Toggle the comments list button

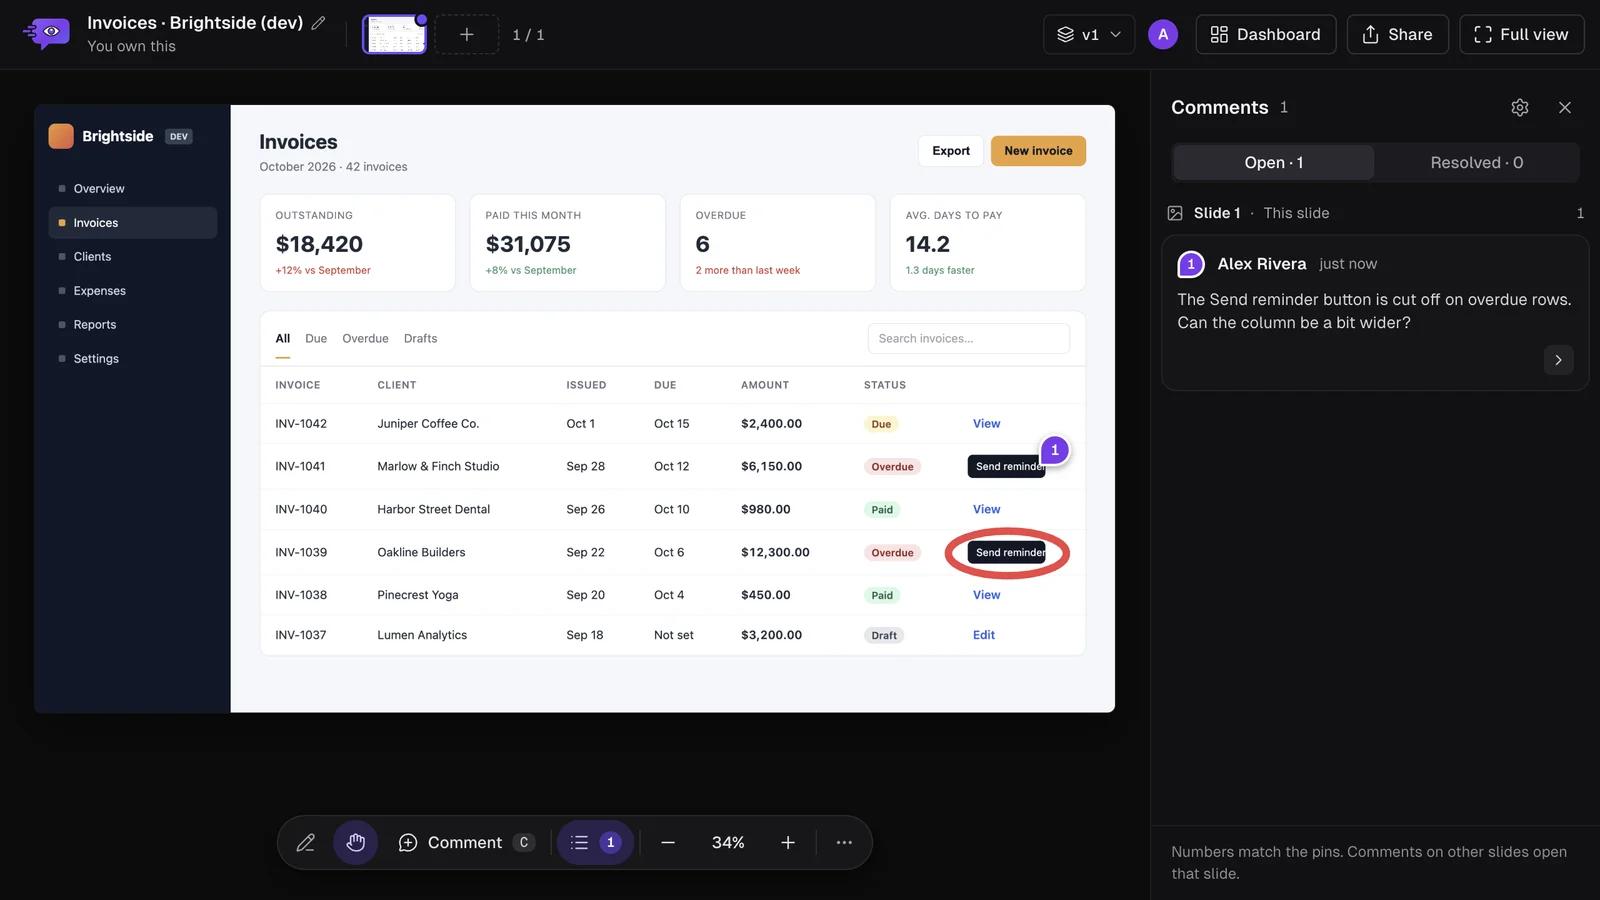[595, 842]
